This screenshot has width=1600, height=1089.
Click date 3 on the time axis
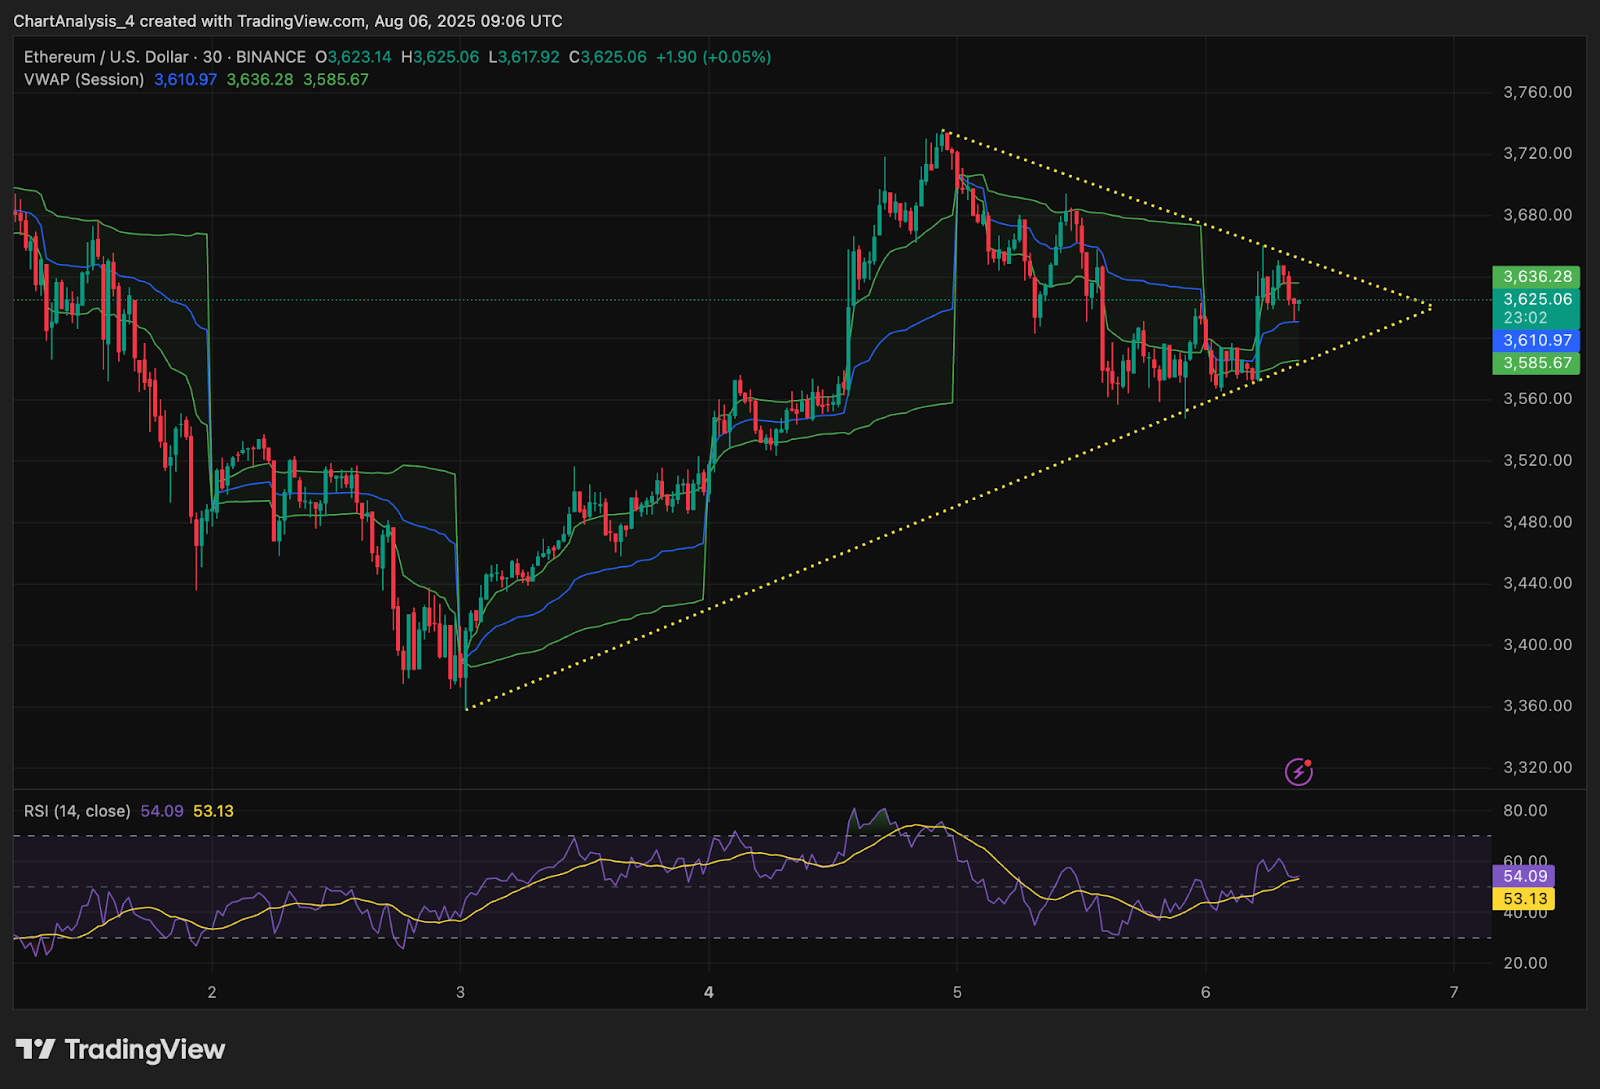[460, 992]
